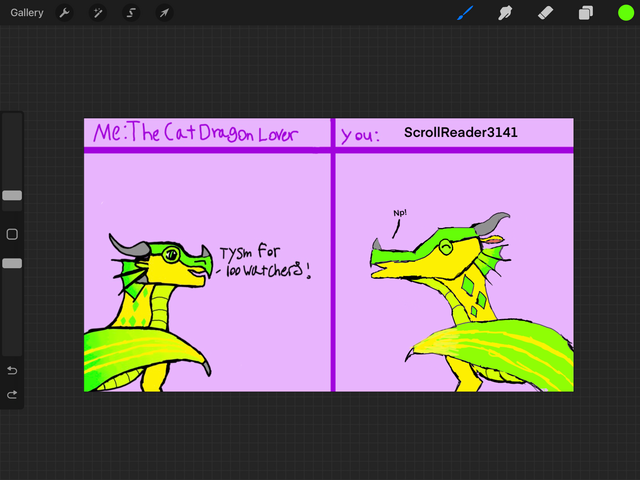Select the Transform arrow tool
The width and height of the screenshot is (640, 480).
pyautogui.click(x=164, y=13)
